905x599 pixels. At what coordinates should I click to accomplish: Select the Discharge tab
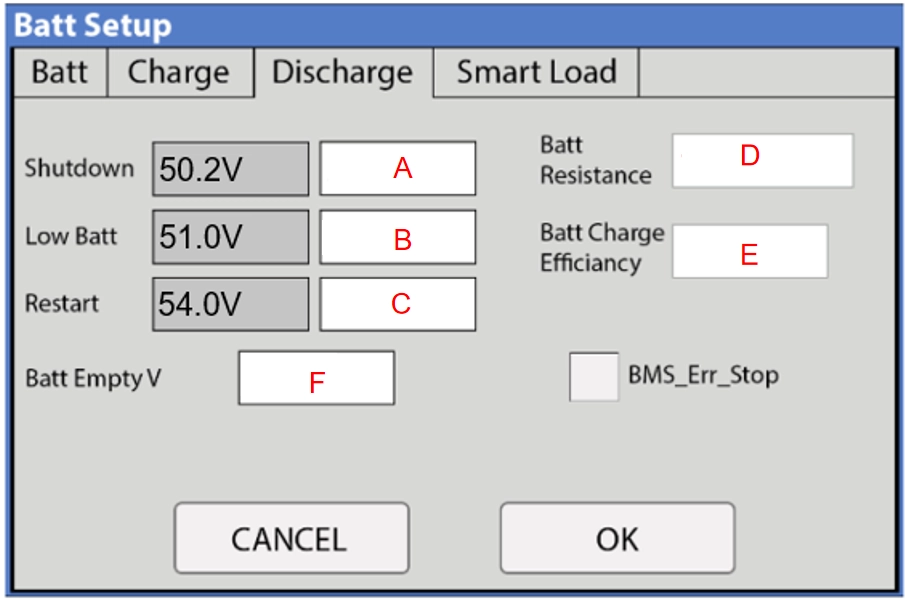(343, 73)
